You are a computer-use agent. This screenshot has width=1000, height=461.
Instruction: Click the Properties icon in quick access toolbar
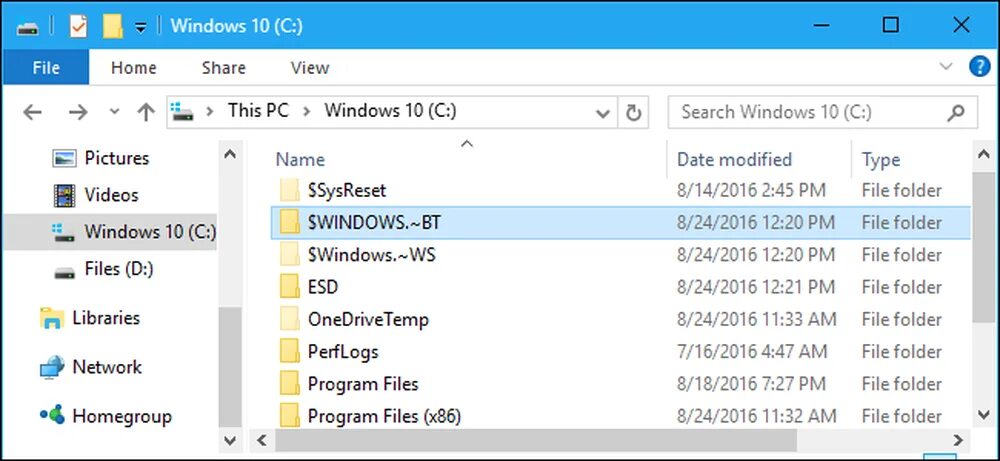tap(79, 25)
